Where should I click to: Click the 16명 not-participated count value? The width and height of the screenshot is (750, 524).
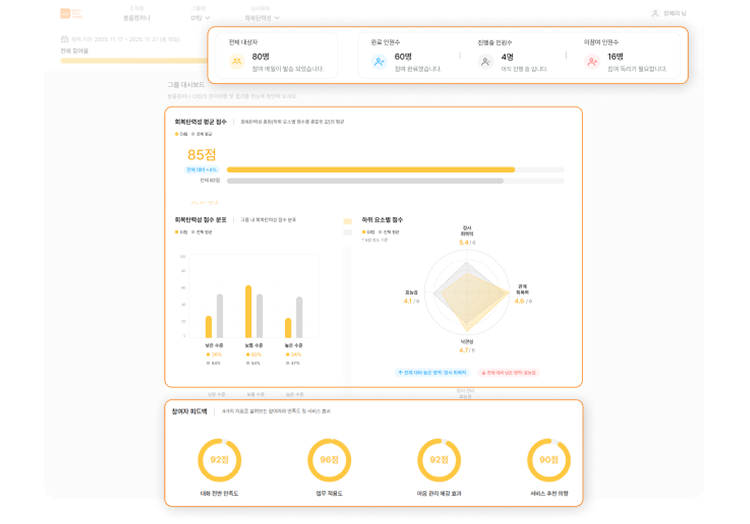point(615,56)
